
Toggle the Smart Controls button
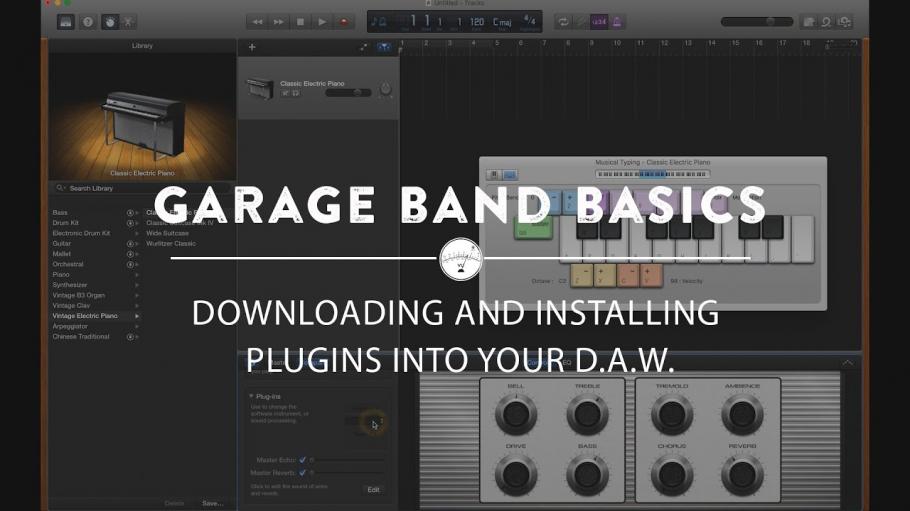coord(110,22)
